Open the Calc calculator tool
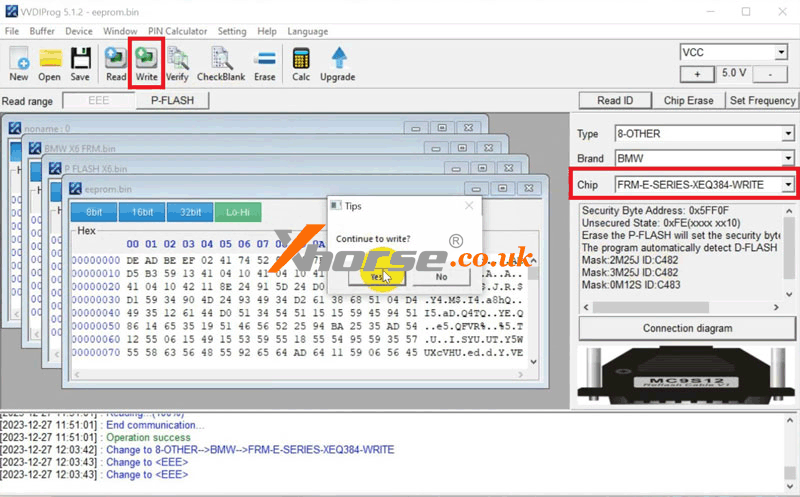This screenshot has width=800, height=497. tap(300, 63)
